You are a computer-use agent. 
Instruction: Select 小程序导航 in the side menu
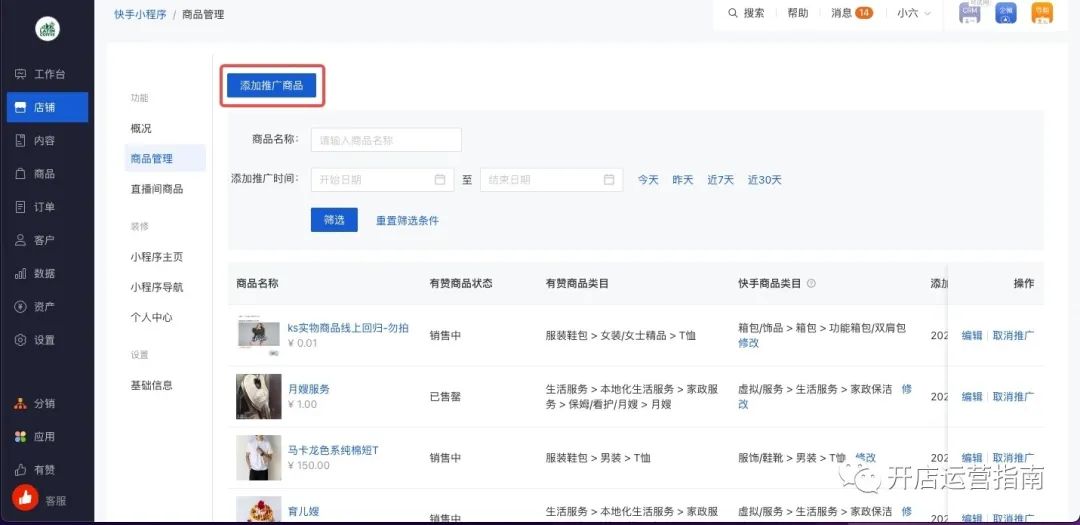pyautogui.click(x=156, y=287)
